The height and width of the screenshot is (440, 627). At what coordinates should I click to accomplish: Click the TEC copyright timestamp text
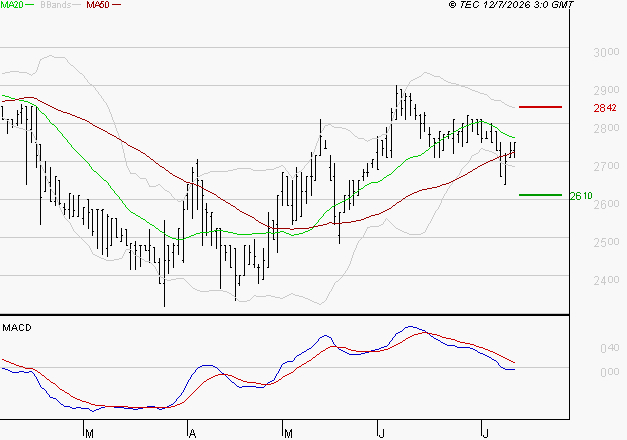tap(511, 5)
